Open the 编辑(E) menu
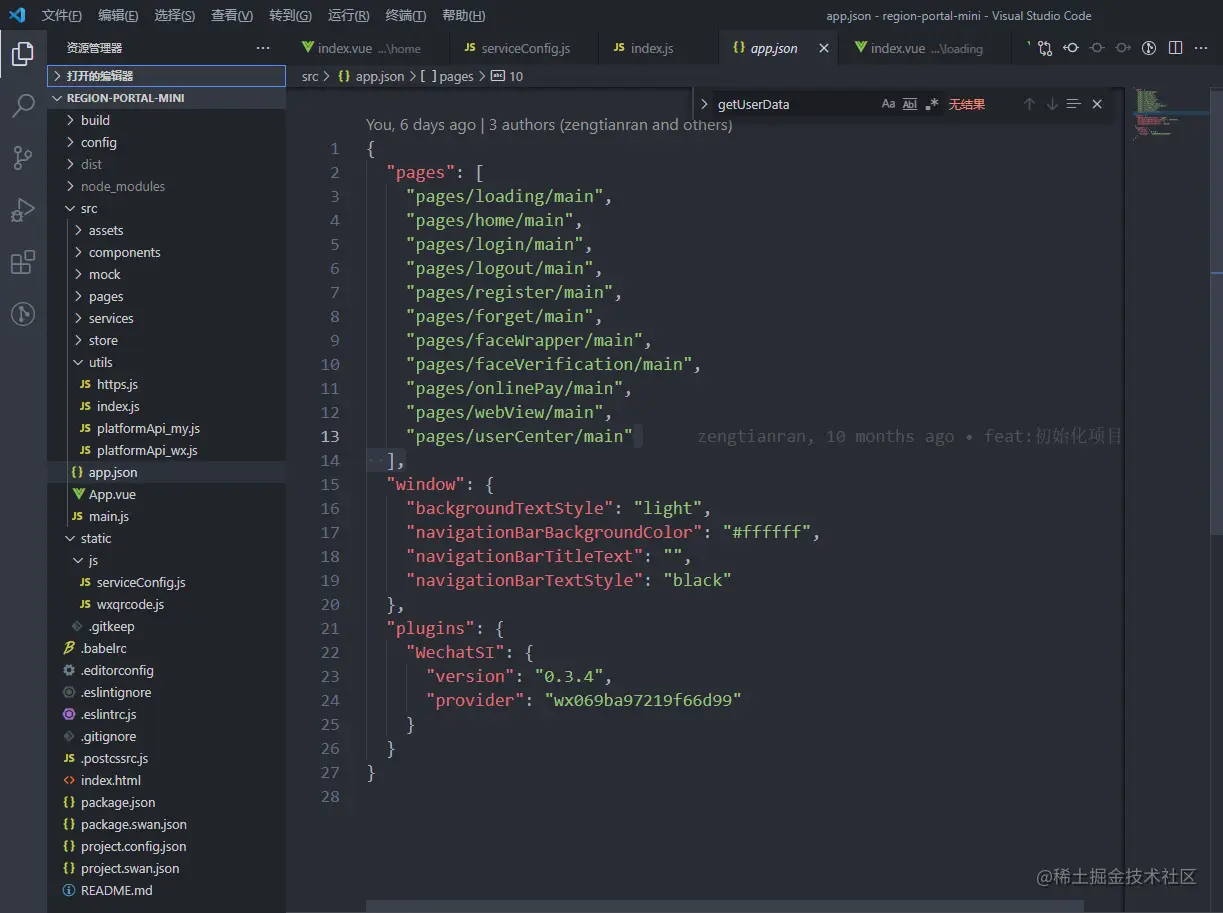 118,15
